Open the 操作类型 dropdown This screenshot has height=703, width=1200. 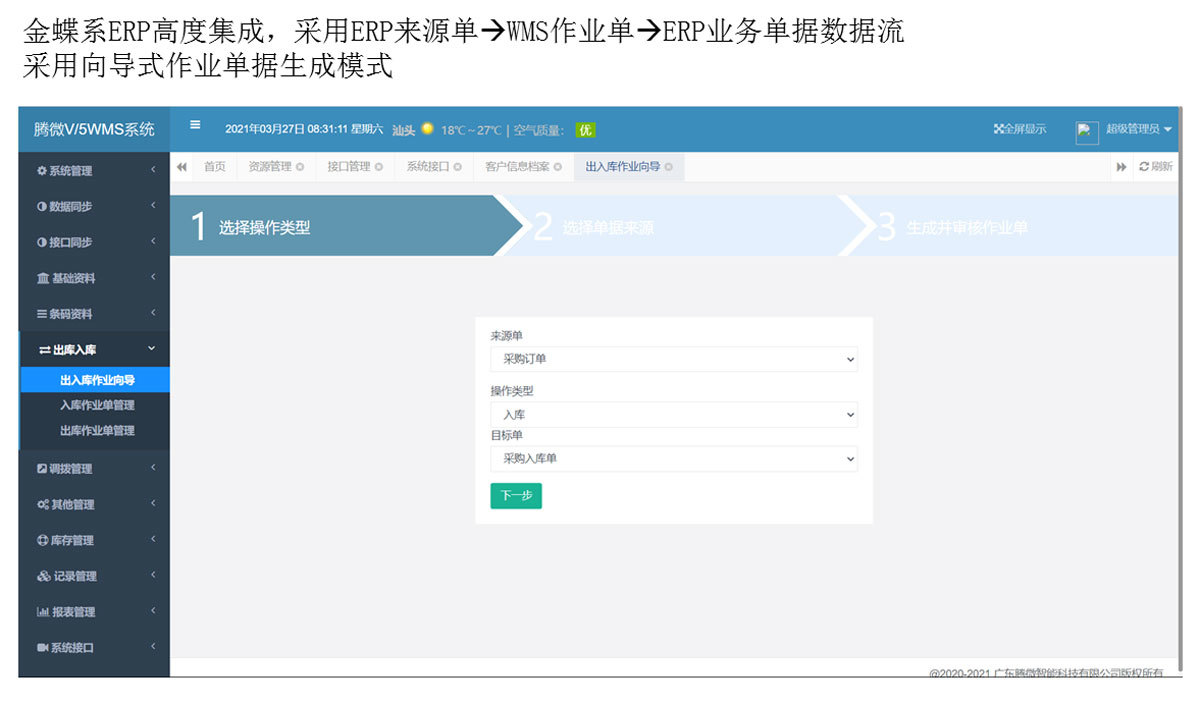click(673, 414)
